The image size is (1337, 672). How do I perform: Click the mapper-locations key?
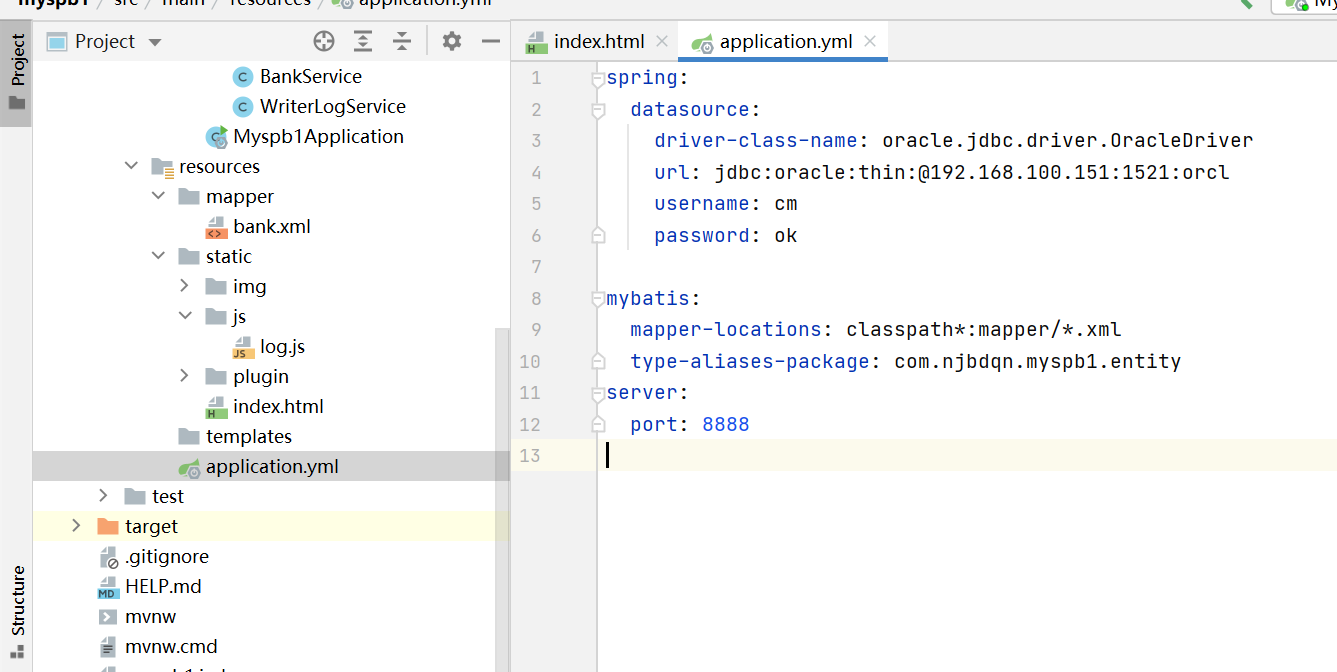tap(726, 329)
